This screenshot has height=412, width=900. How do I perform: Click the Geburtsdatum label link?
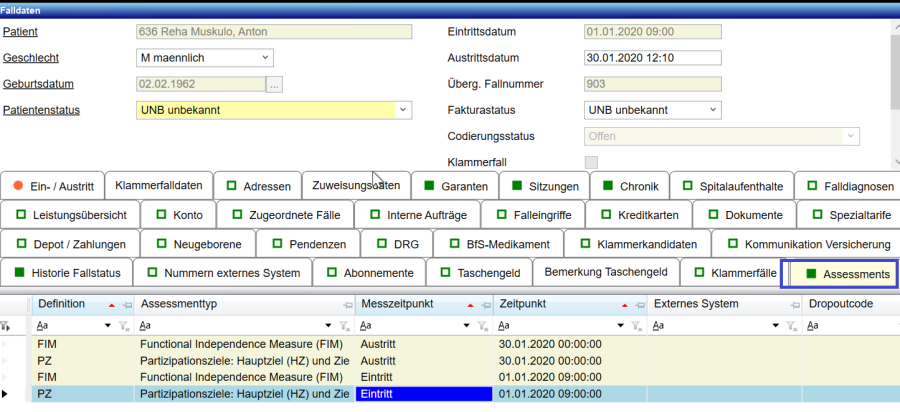click(x=38, y=84)
